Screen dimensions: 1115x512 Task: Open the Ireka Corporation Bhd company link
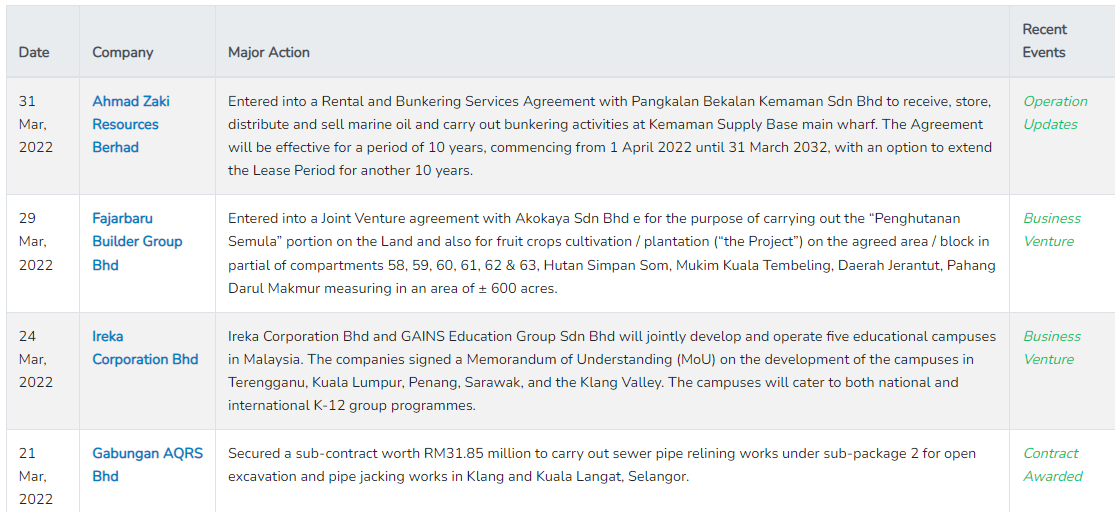(x=145, y=348)
